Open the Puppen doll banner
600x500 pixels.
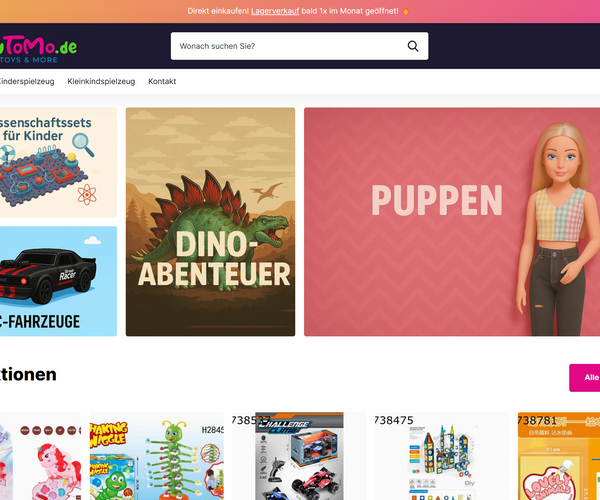[452, 222]
